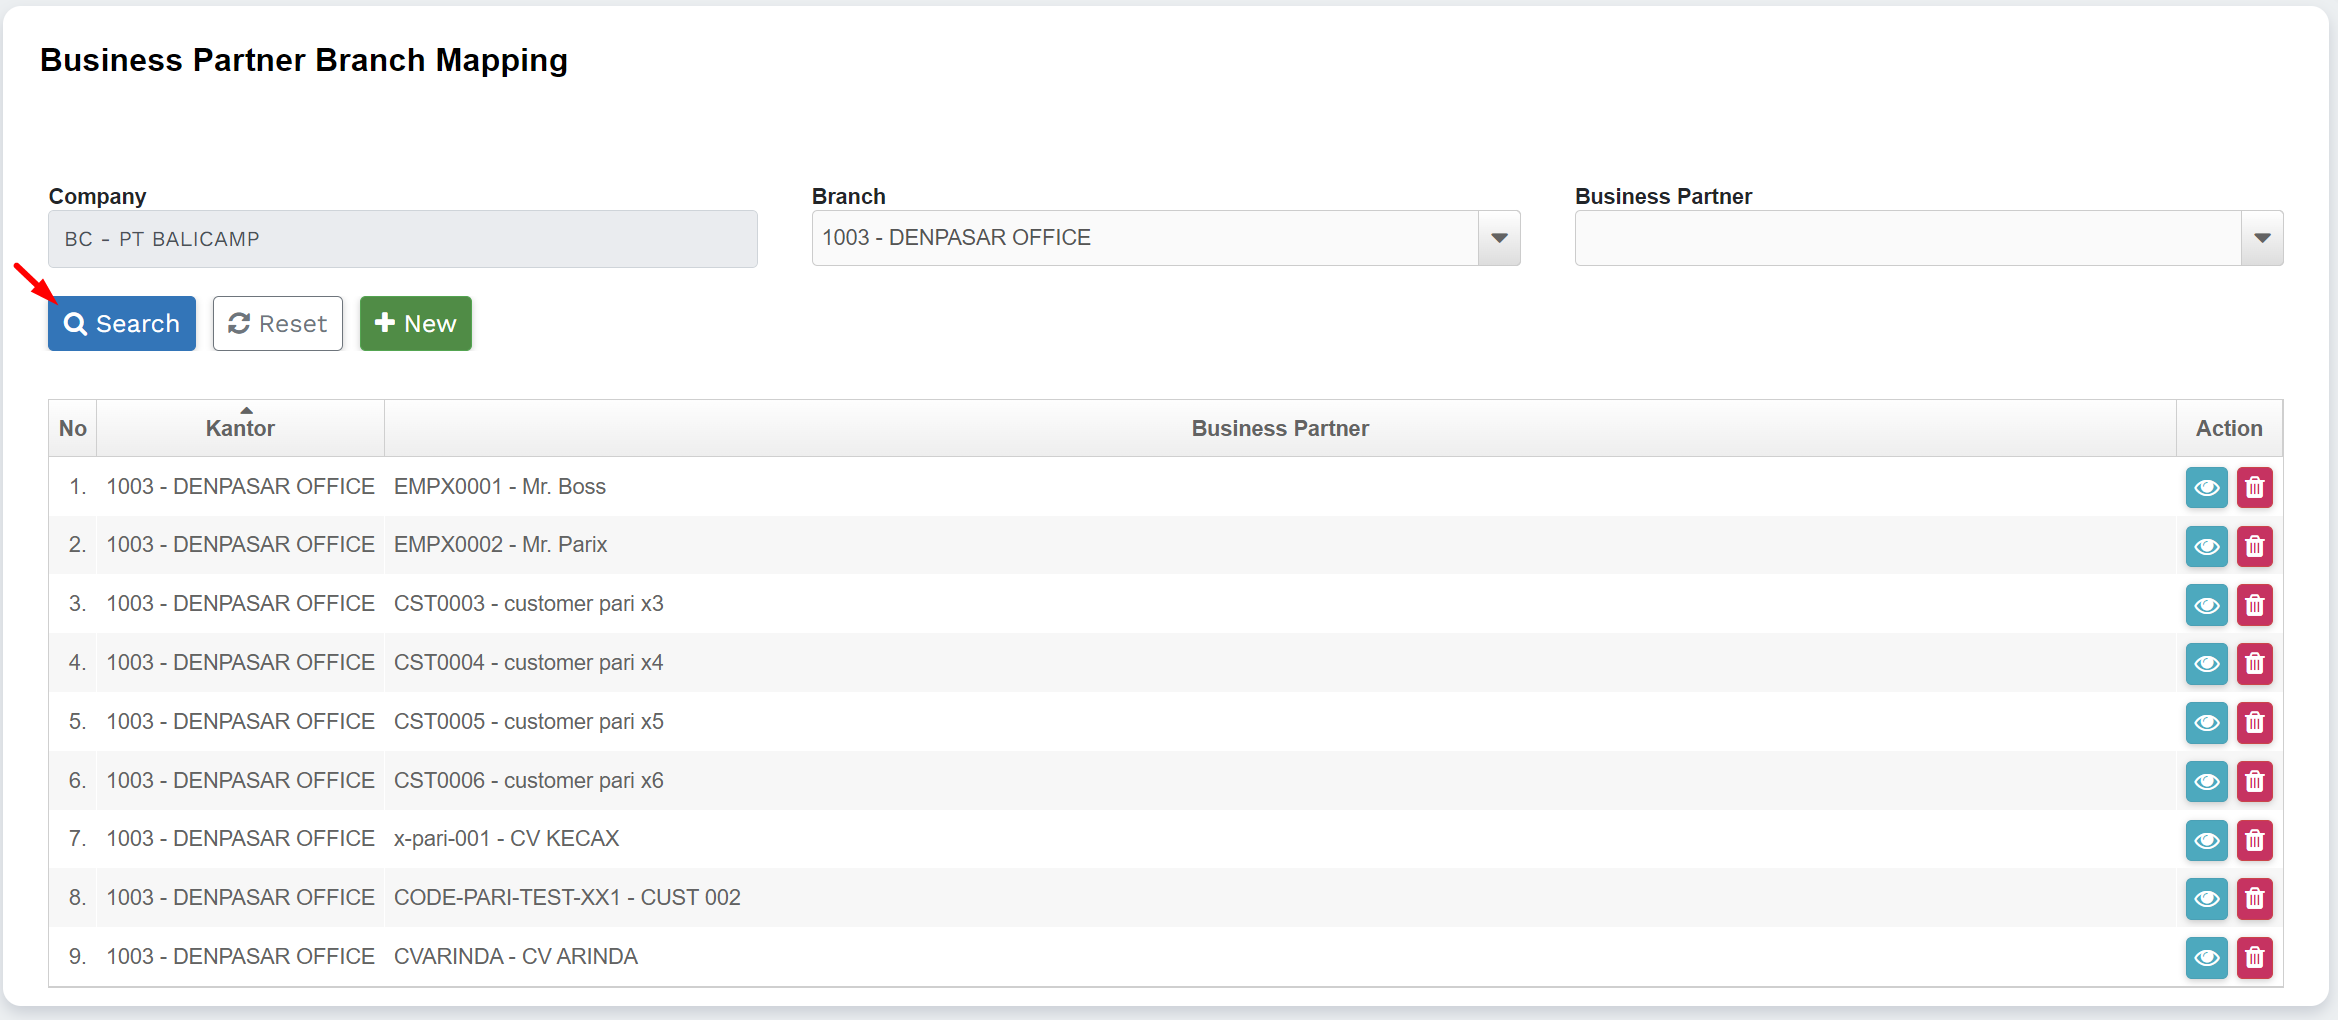Remove the CST0005 customer pari x5 mapping

[x=2254, y=723]
